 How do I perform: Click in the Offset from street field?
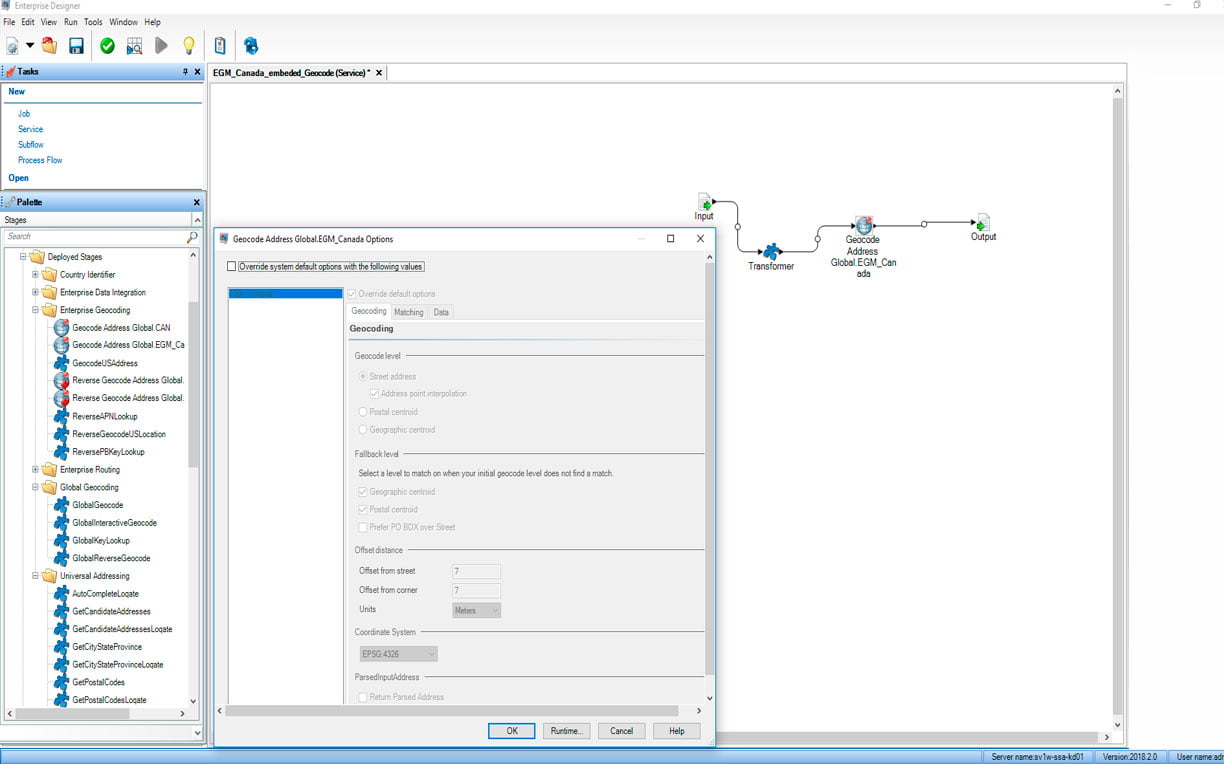476,571
